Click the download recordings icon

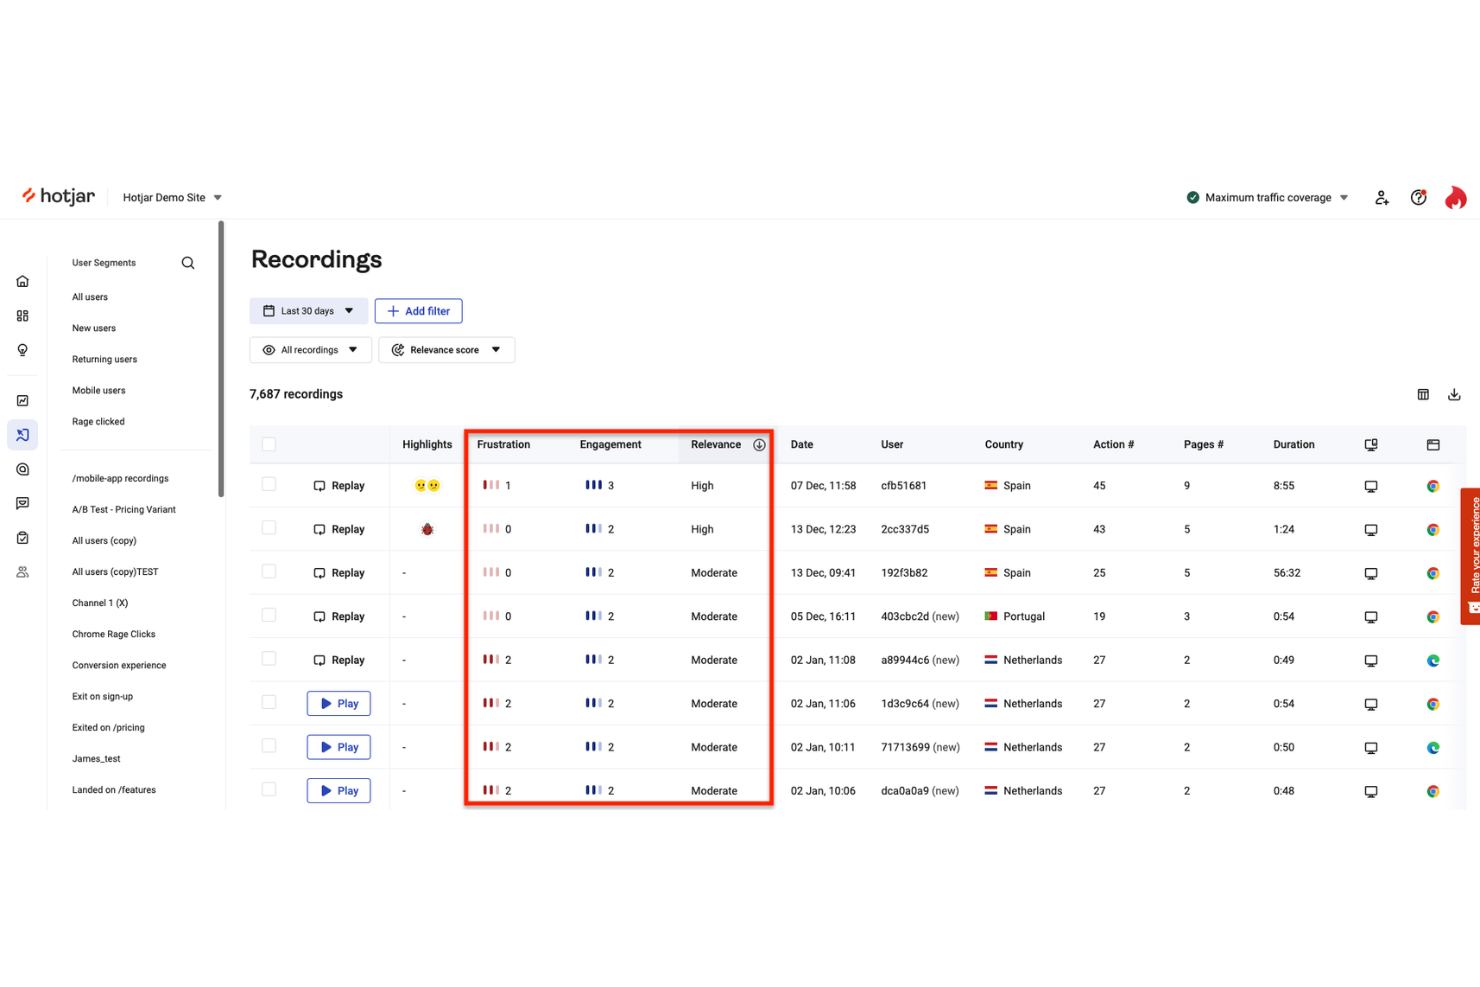[1454, 395]
